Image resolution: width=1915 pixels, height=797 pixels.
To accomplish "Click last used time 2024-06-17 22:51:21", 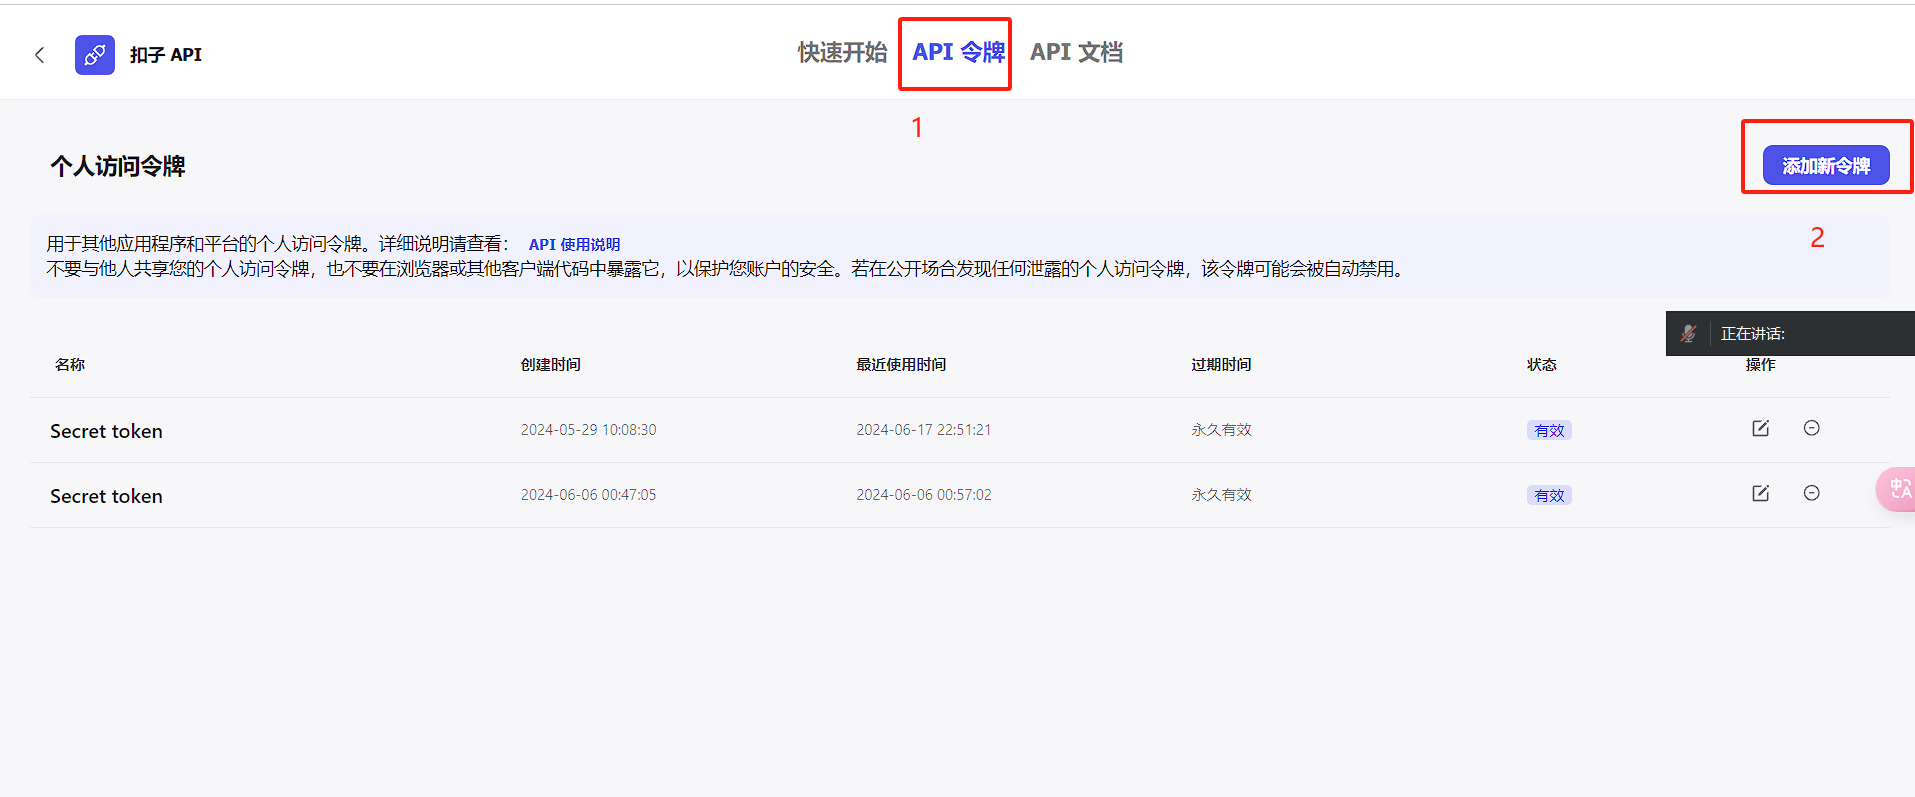I will click(x=923, y=430).
